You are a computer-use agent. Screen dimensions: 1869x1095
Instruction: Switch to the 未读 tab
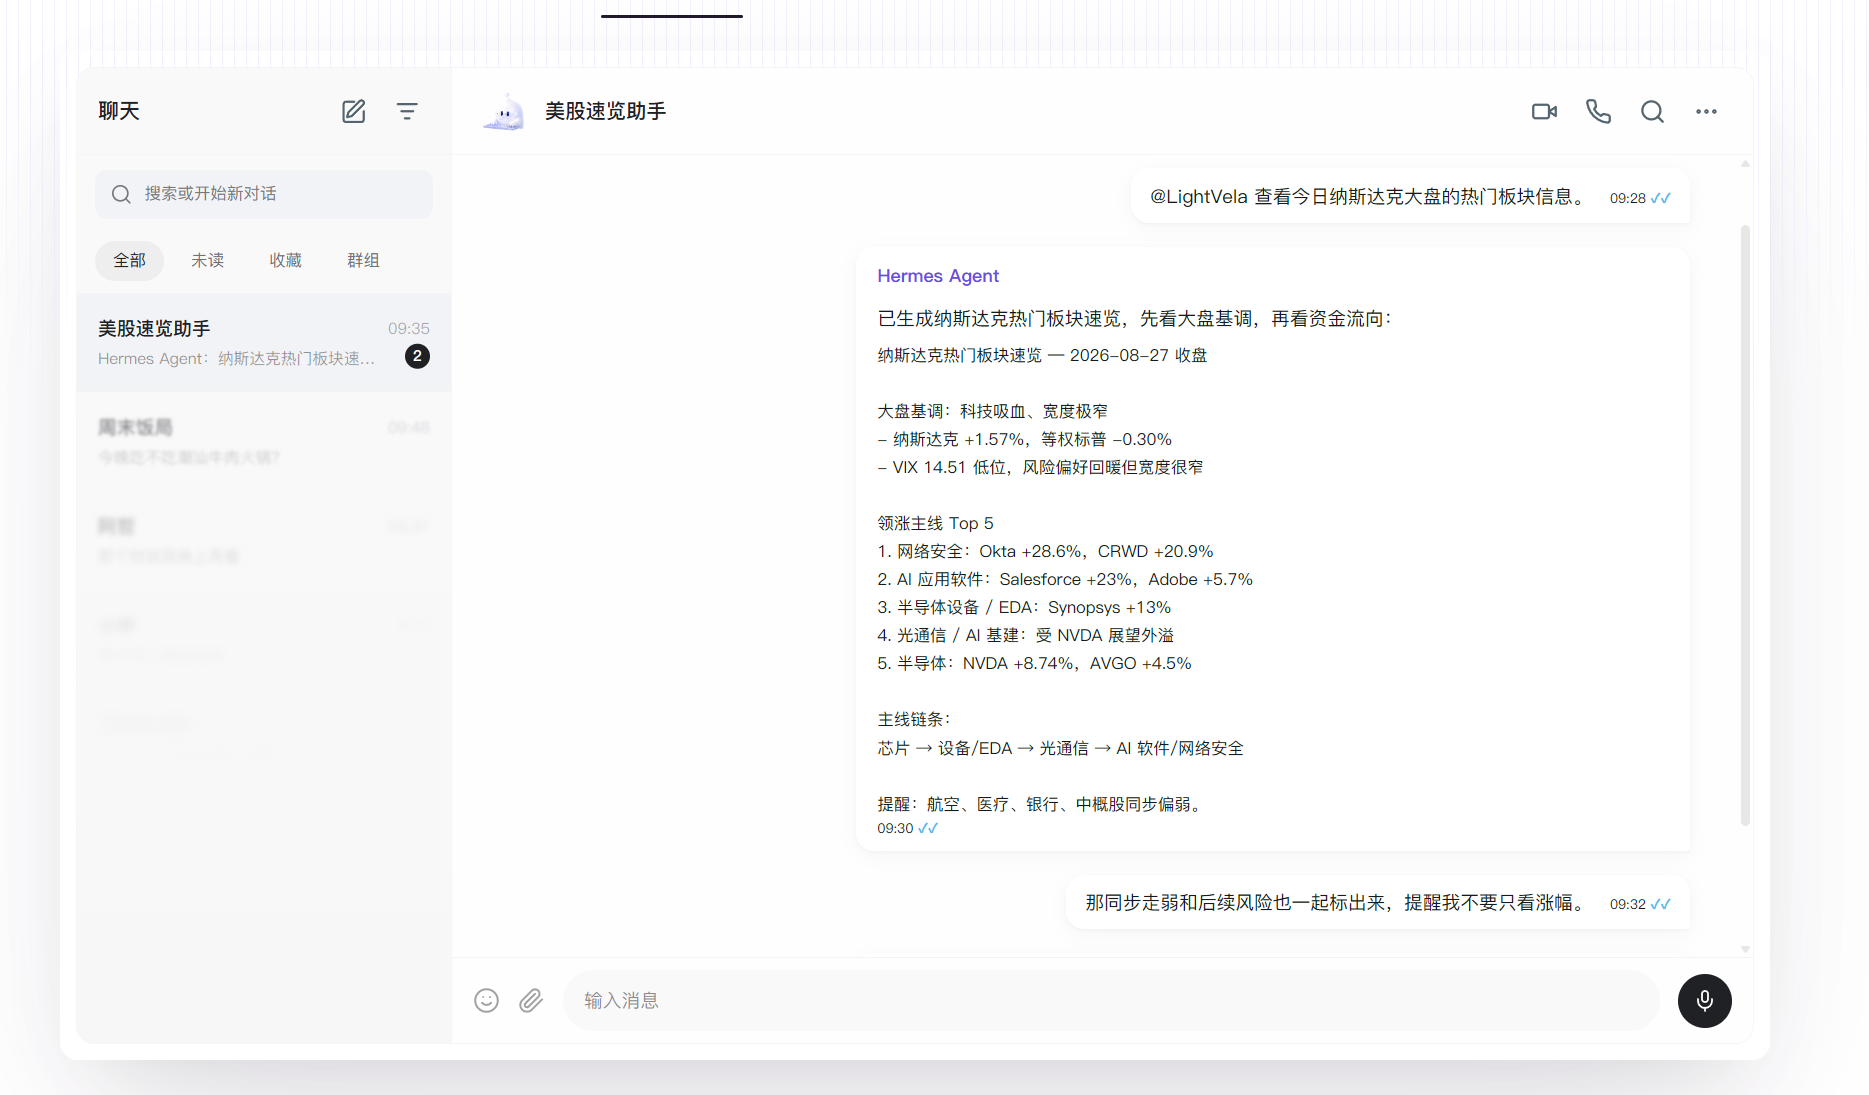coord(207,260)
